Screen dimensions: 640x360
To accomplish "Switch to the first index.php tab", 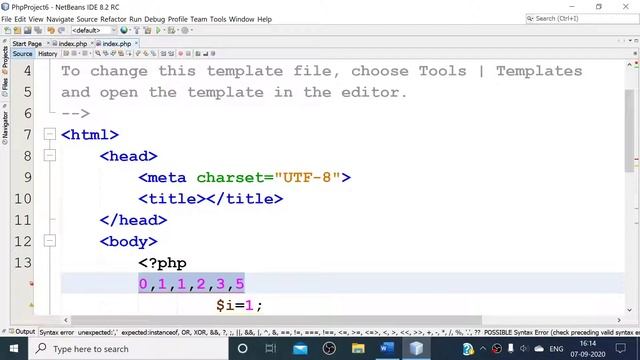I will pos(73,44).
